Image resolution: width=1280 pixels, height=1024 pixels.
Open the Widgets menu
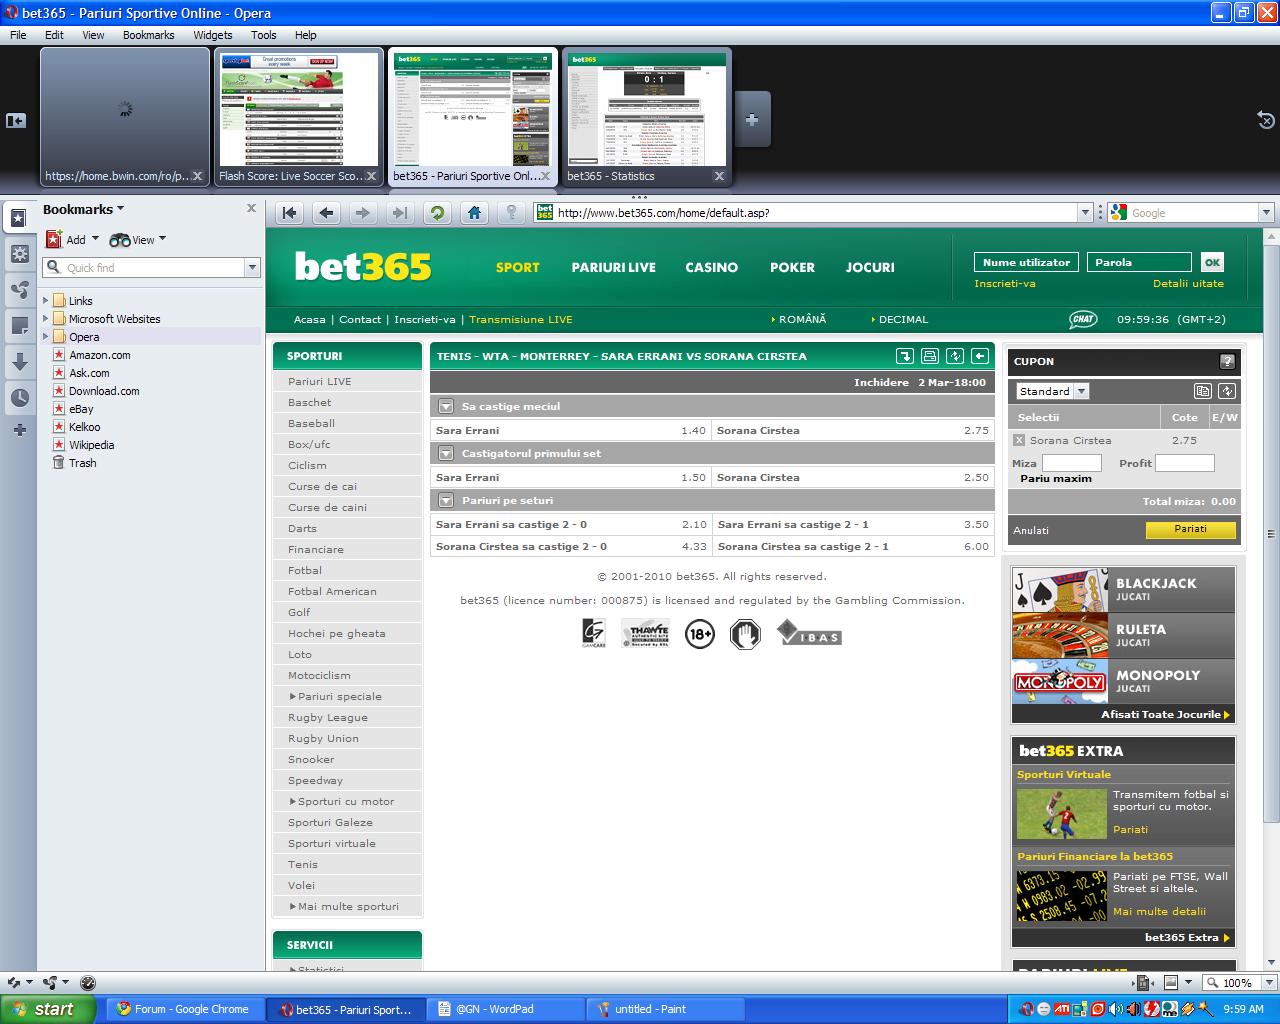[212, 35]
